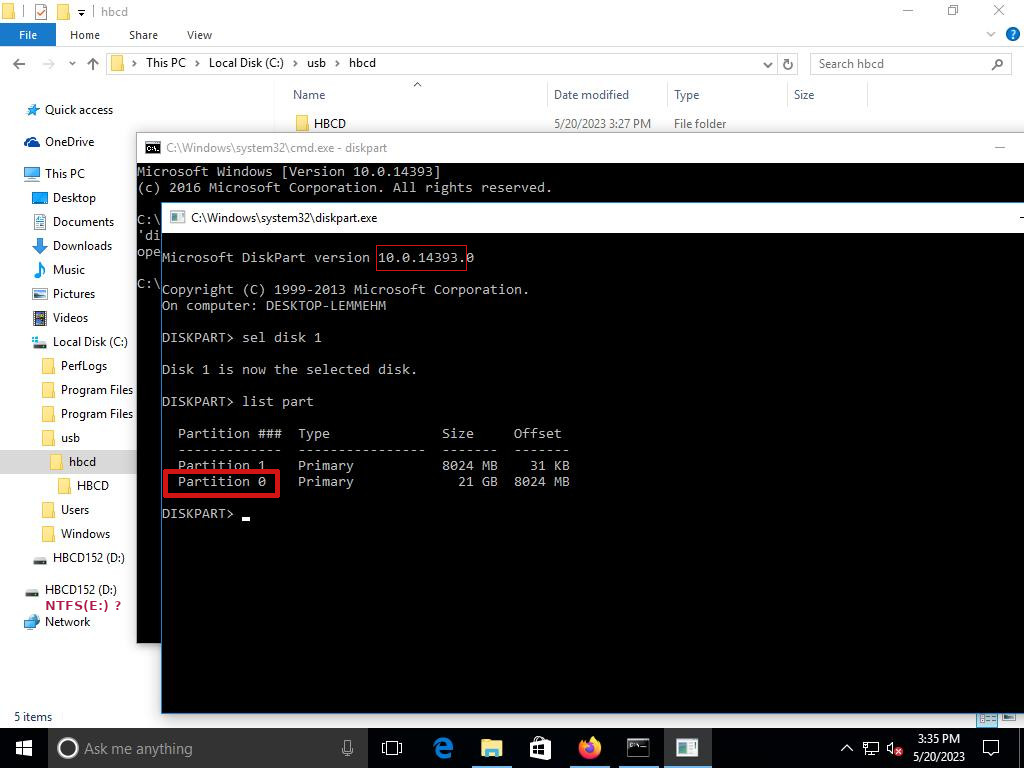The width and height of the screenshot is (1024, 768).
Task: Open the HBCD folder in list
Action: pos(329,124)
